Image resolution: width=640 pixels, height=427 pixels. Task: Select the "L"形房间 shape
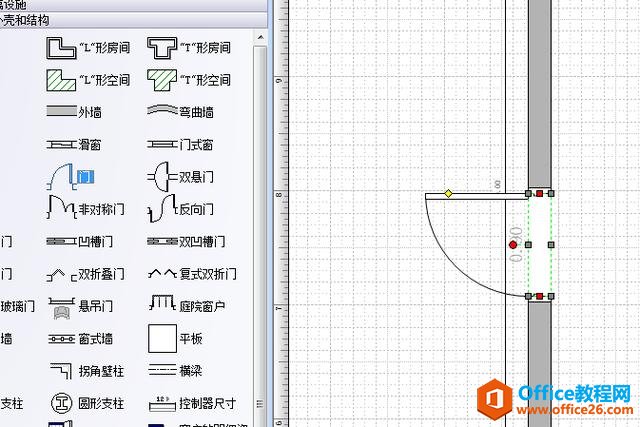[62, 47]
